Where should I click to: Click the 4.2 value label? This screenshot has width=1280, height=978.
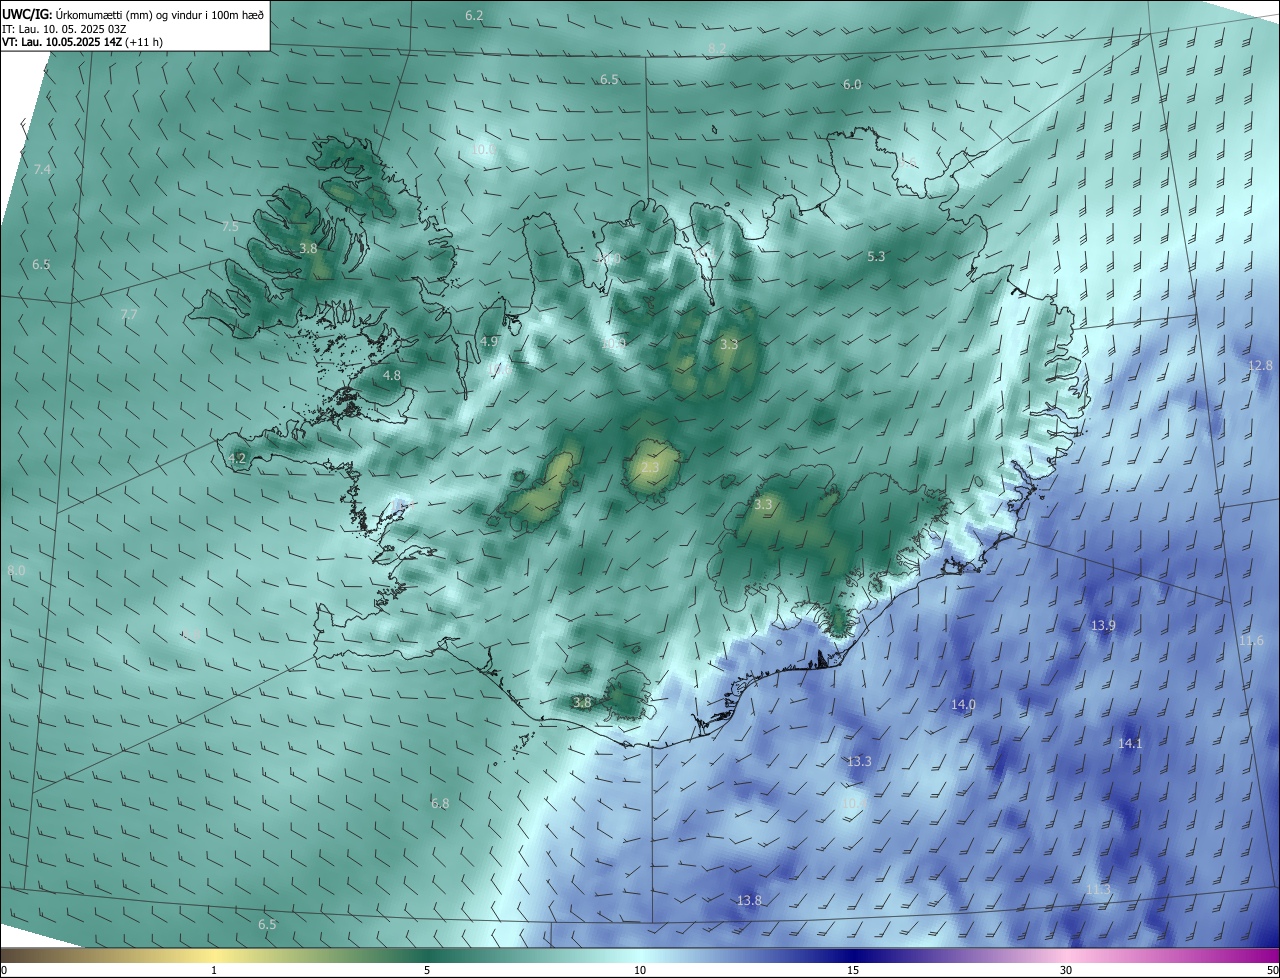(x=237, y=459)
